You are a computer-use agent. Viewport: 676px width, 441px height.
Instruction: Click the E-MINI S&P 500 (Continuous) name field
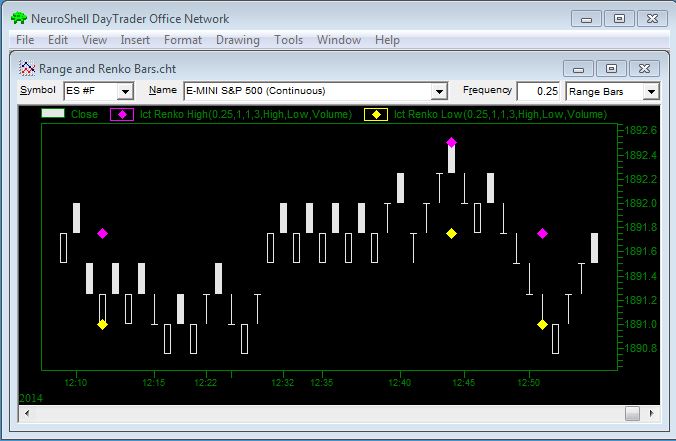click(x=308, y=91)
